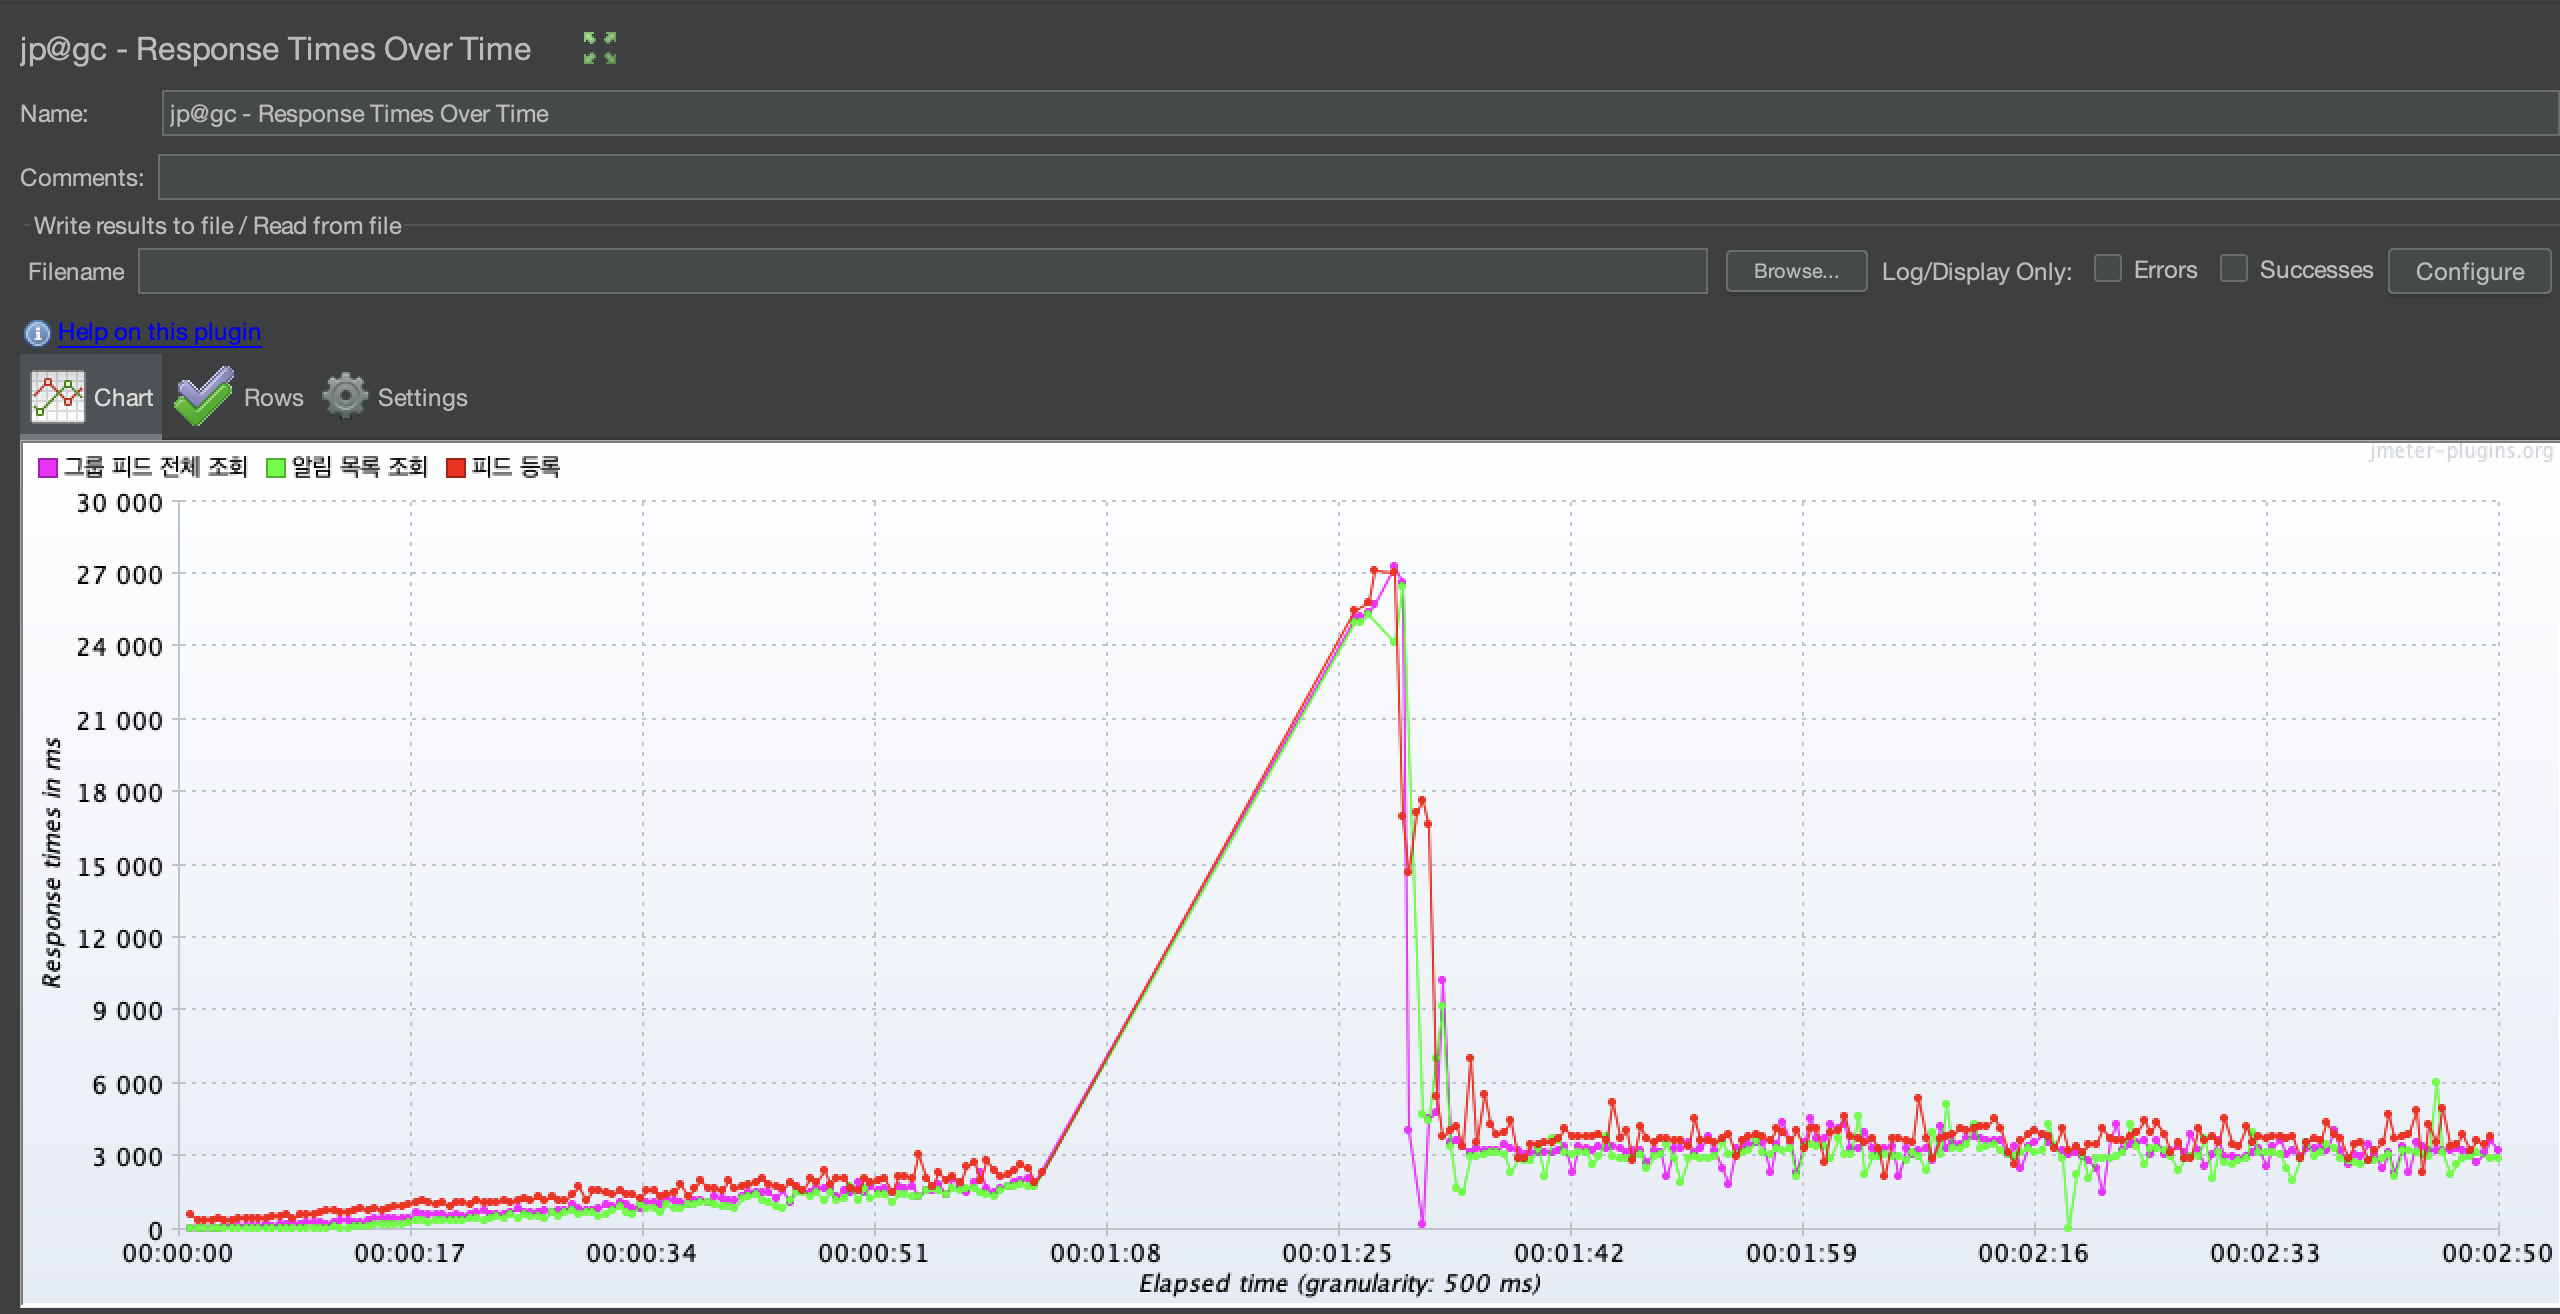Screen dimensions: 2560x1314
Task: Click into the Comments field
Action: click(1358, 178)
